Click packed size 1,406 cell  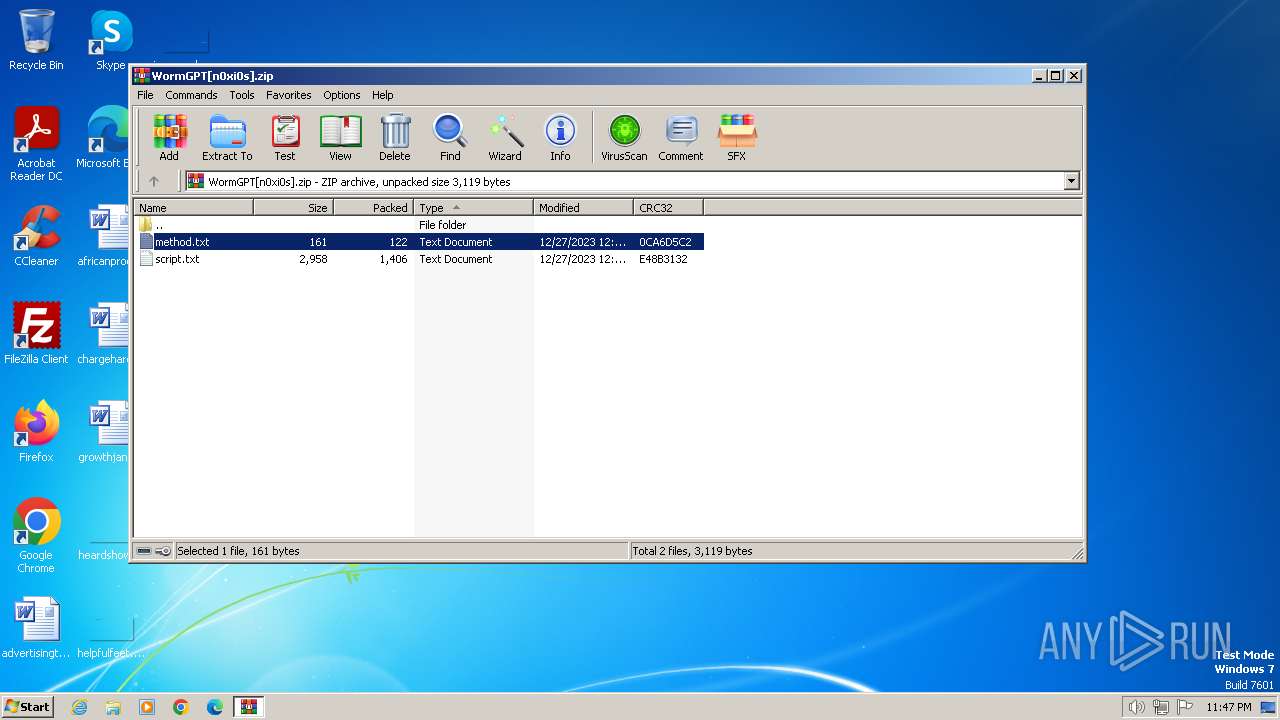click(393, 259)
